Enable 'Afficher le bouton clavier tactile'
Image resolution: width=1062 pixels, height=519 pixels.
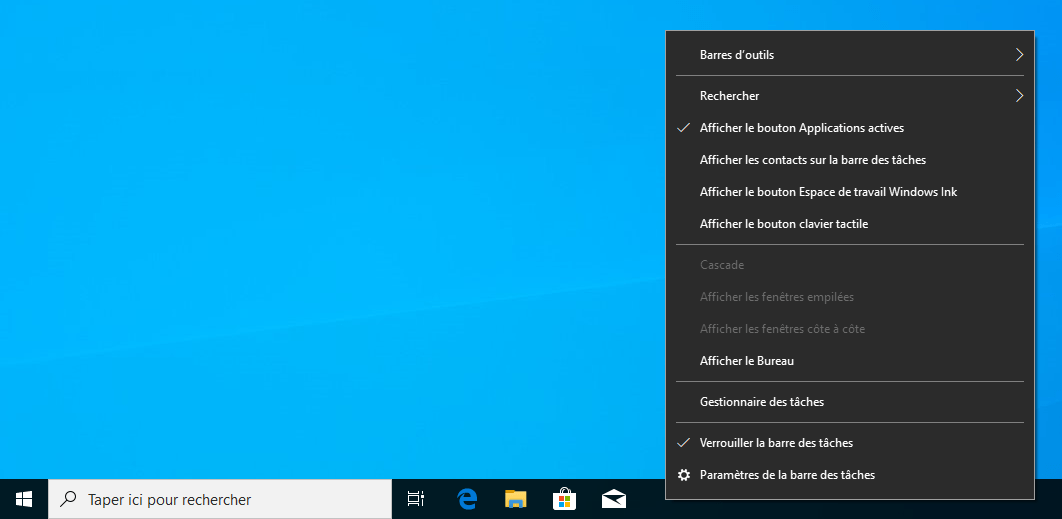(850, 224)
